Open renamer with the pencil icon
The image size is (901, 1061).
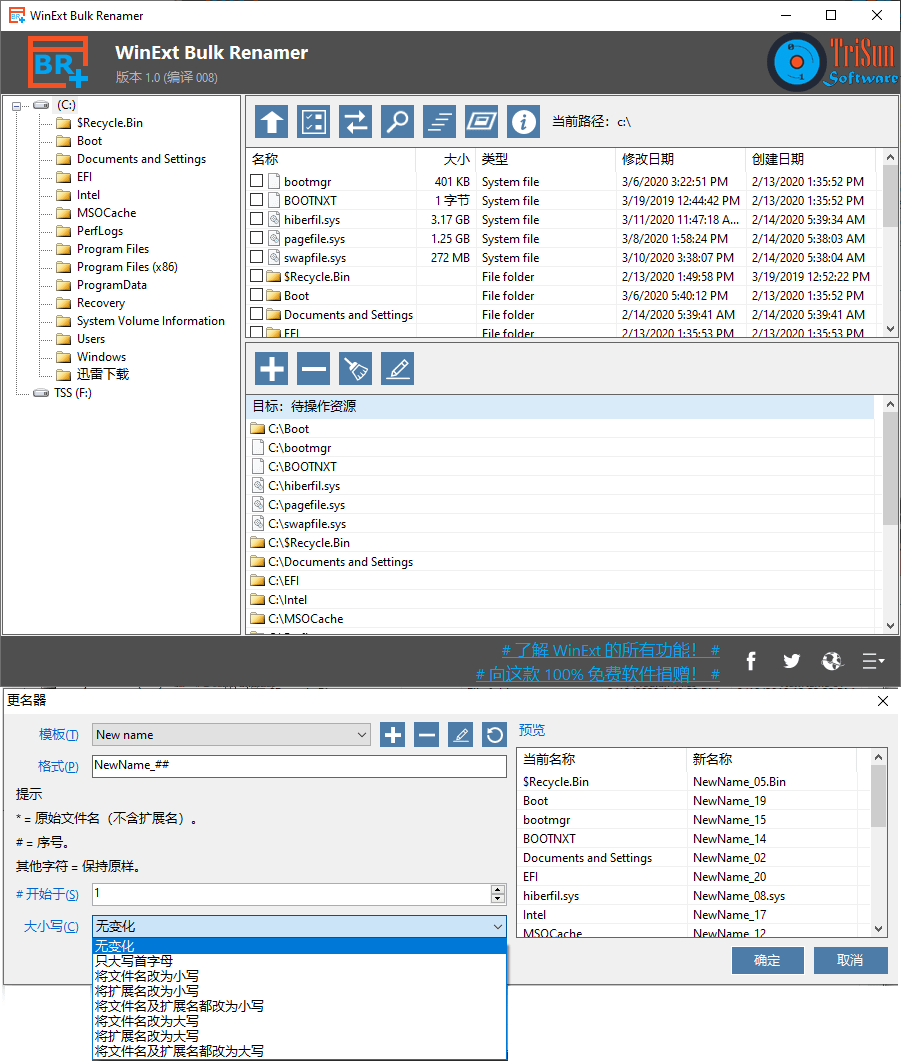pos(398,369)
